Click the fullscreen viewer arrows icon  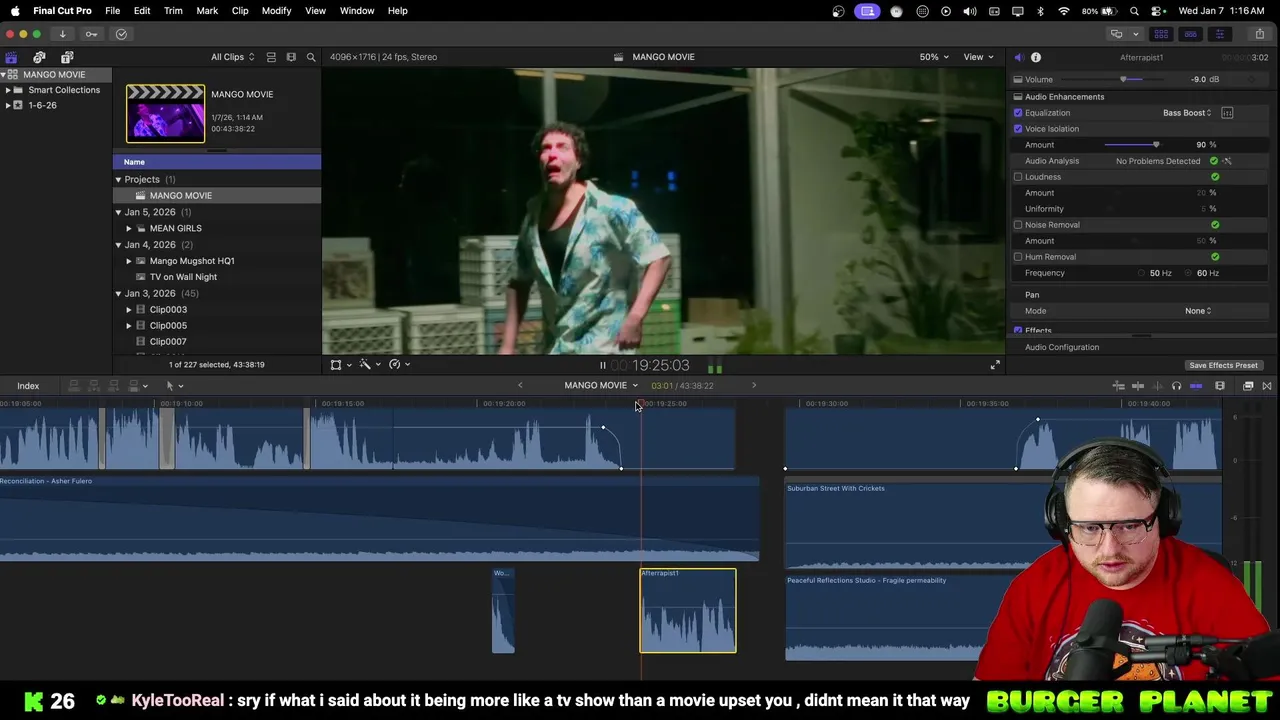tap(995, 365)
